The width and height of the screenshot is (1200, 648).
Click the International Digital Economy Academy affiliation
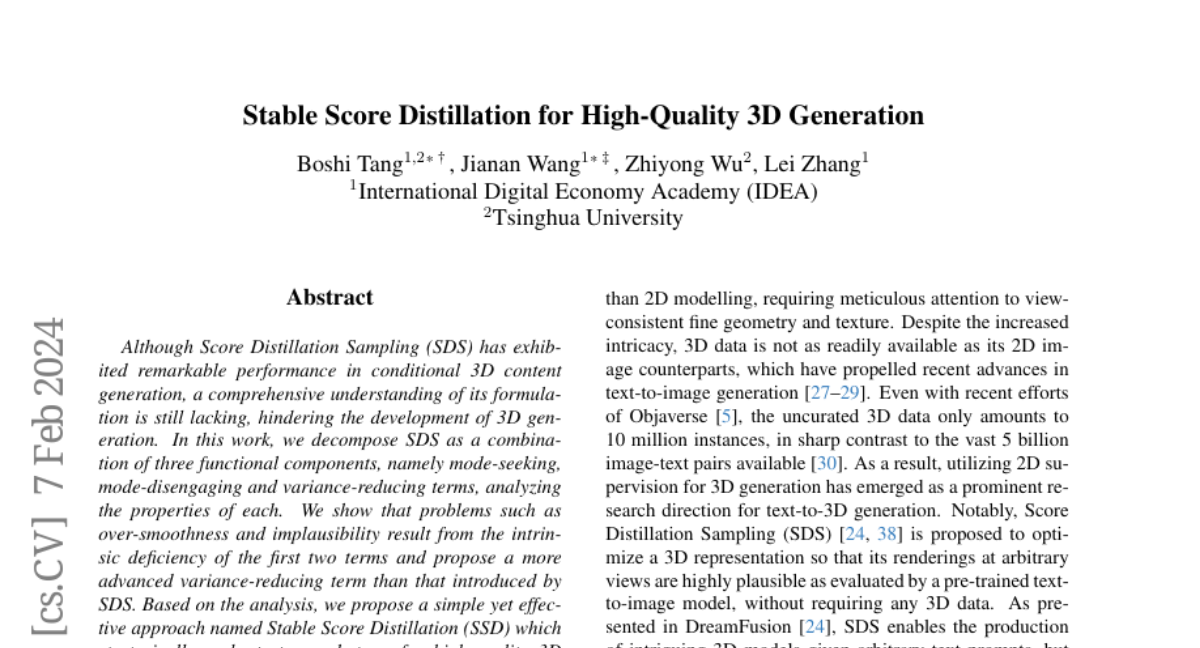587,191
